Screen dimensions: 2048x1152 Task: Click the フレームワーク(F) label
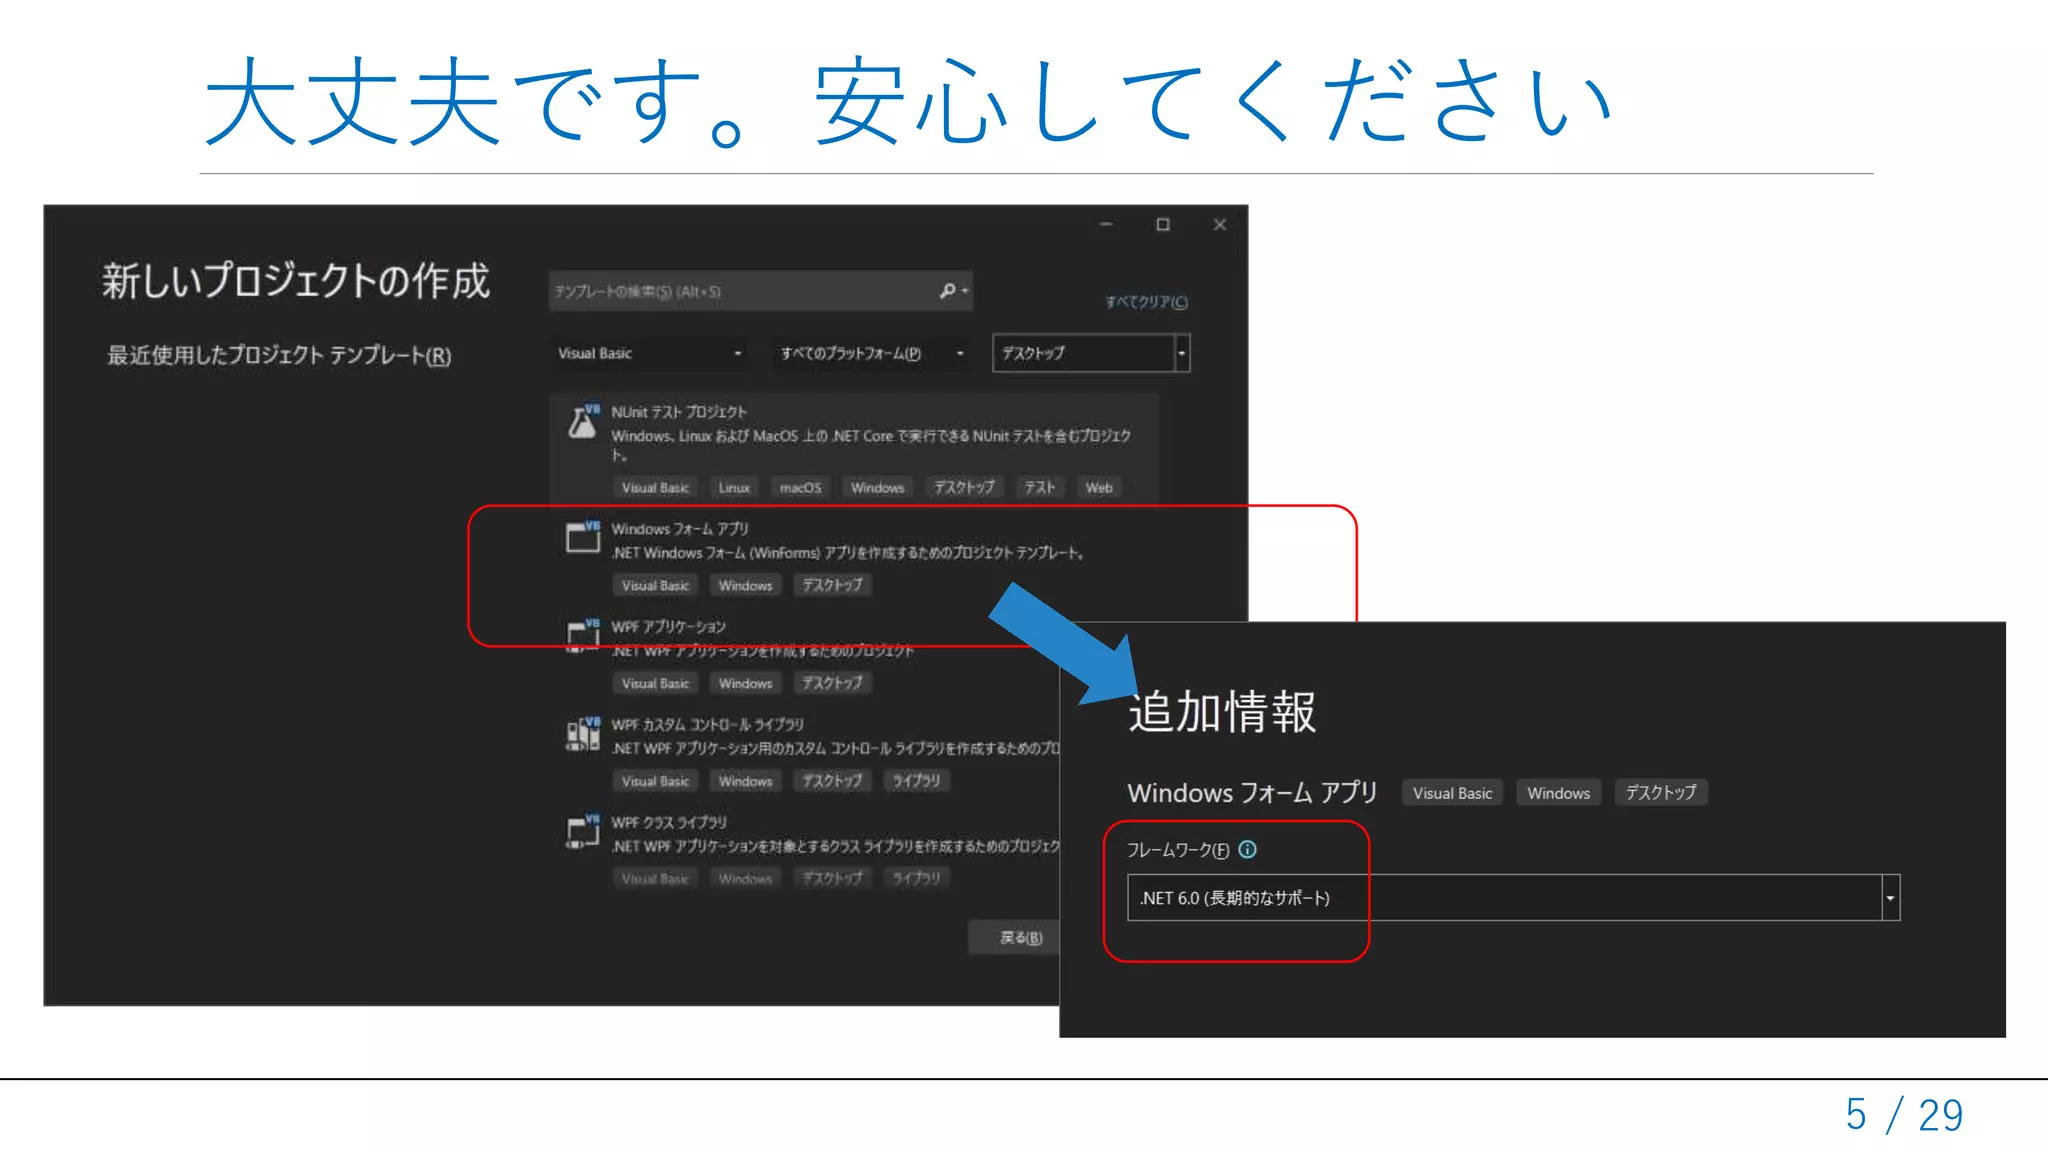tap(1178, 850)
